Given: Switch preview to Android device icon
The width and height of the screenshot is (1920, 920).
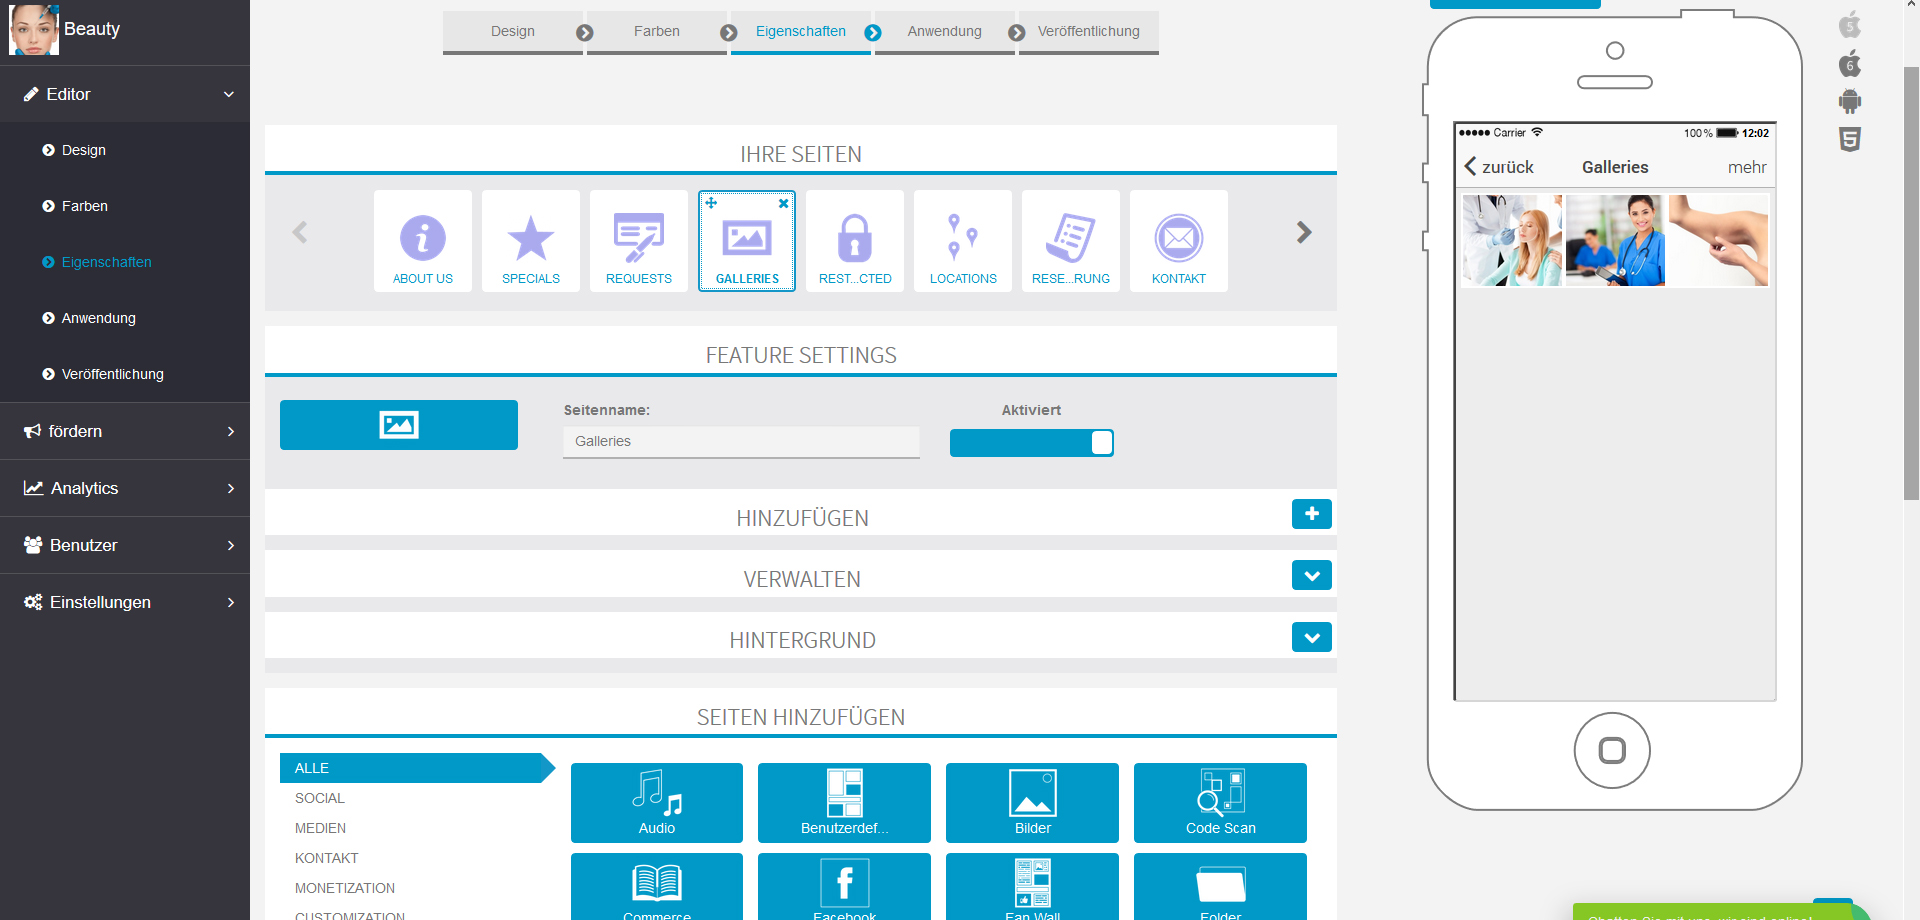Looking at the screenshot, I should 1850,101.
